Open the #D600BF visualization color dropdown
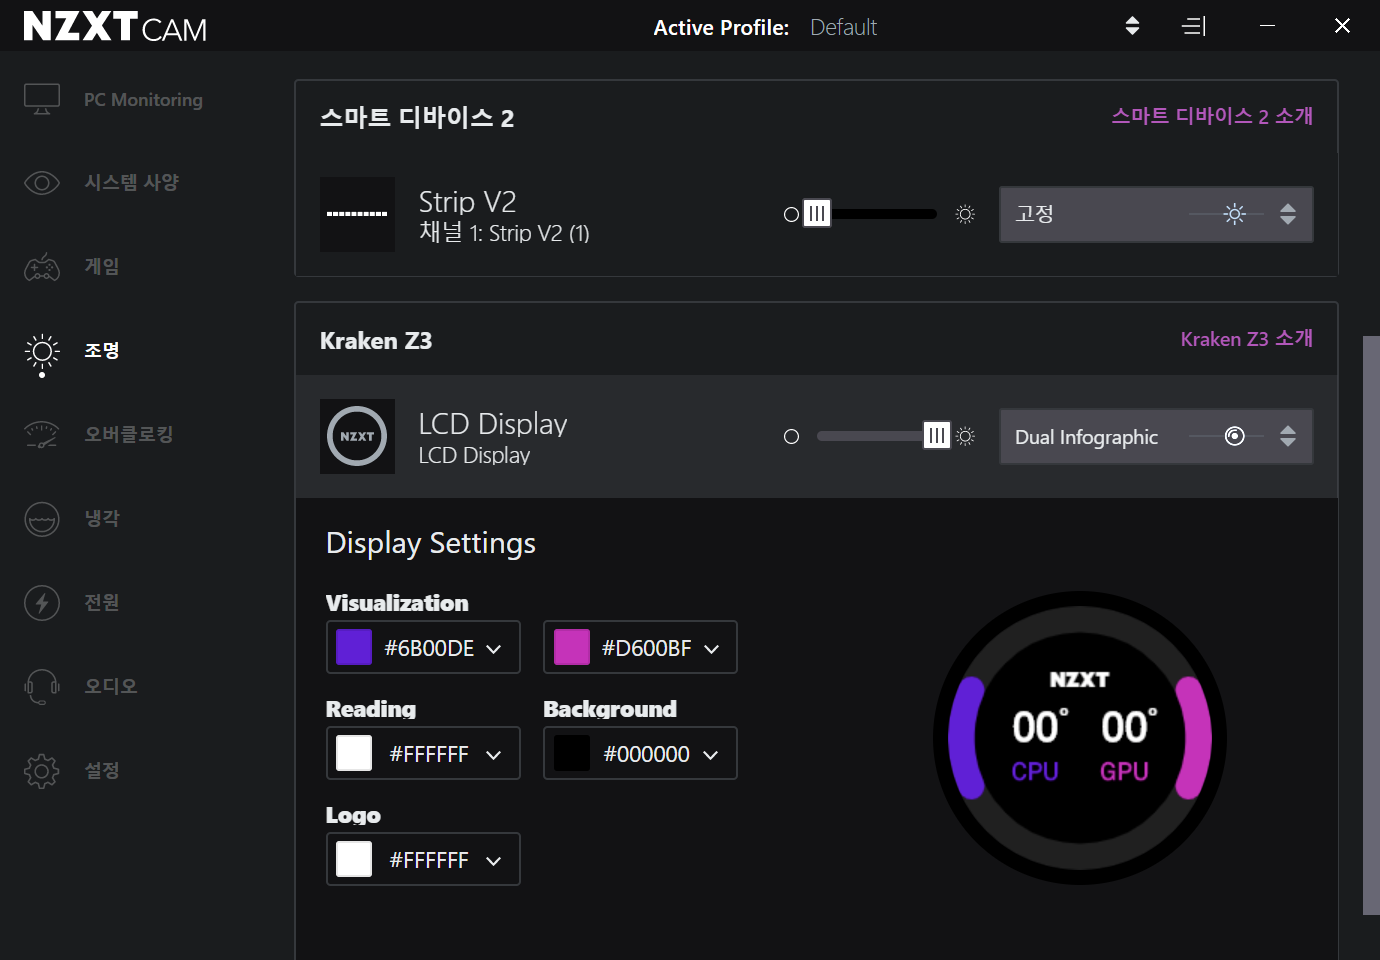Viewport: 1380px width, 960px height. [x=640, y=647]
